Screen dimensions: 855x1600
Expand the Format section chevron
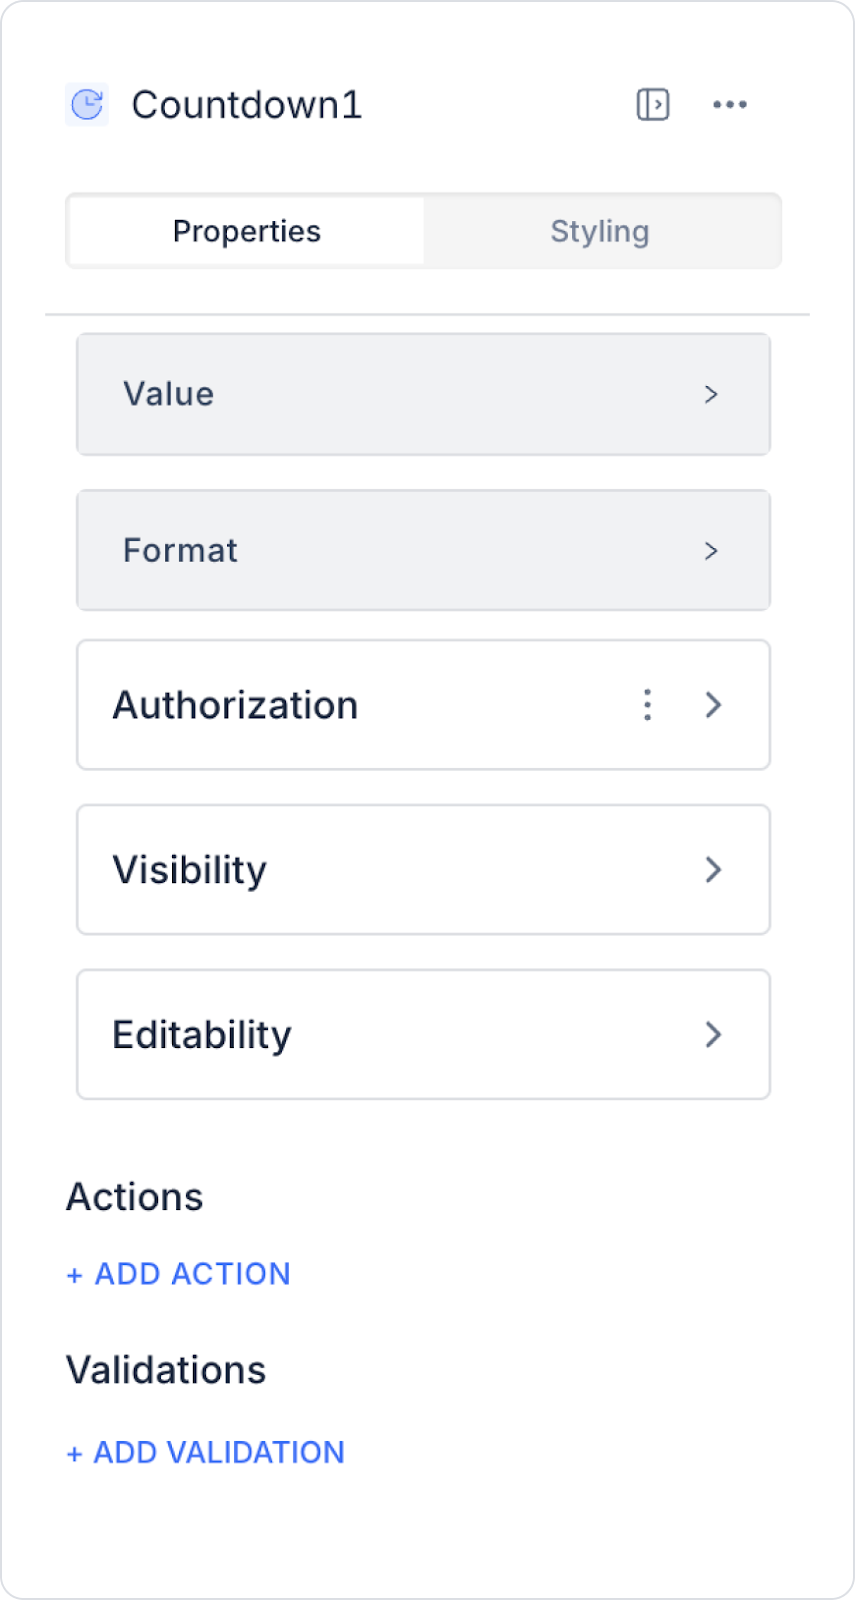(711, 551)
